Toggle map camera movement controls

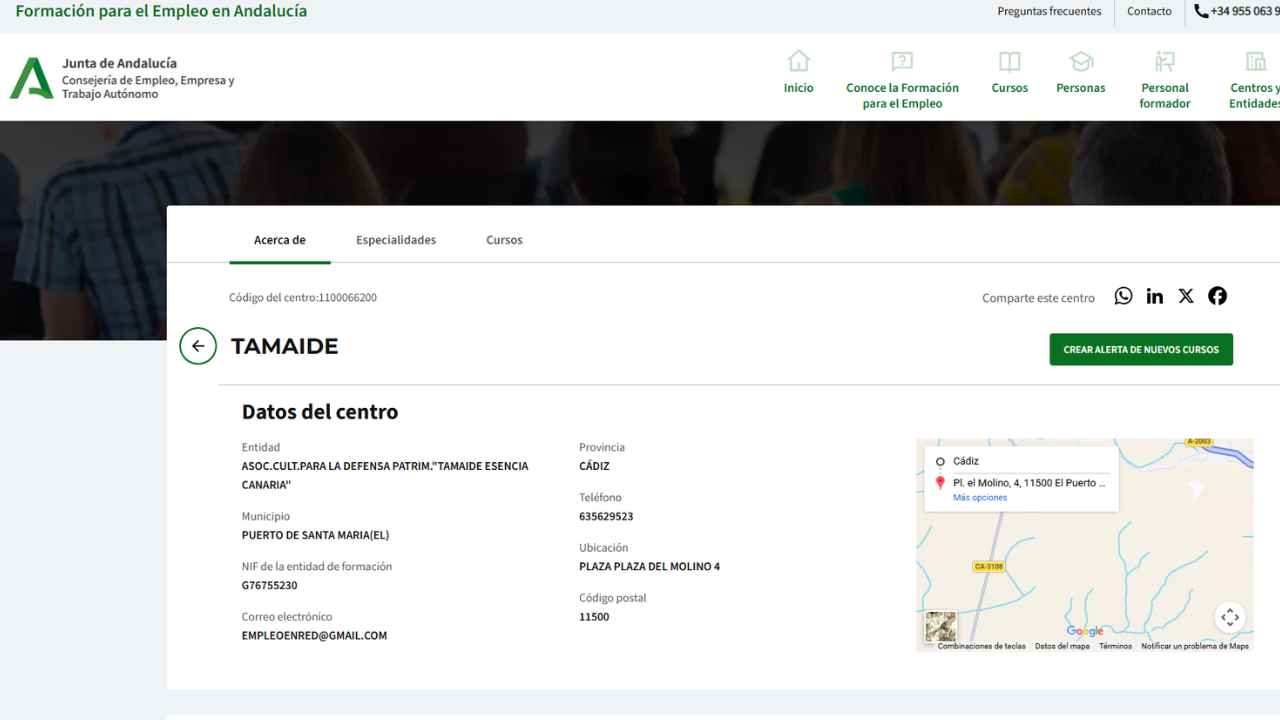(x=1230, y=617)
